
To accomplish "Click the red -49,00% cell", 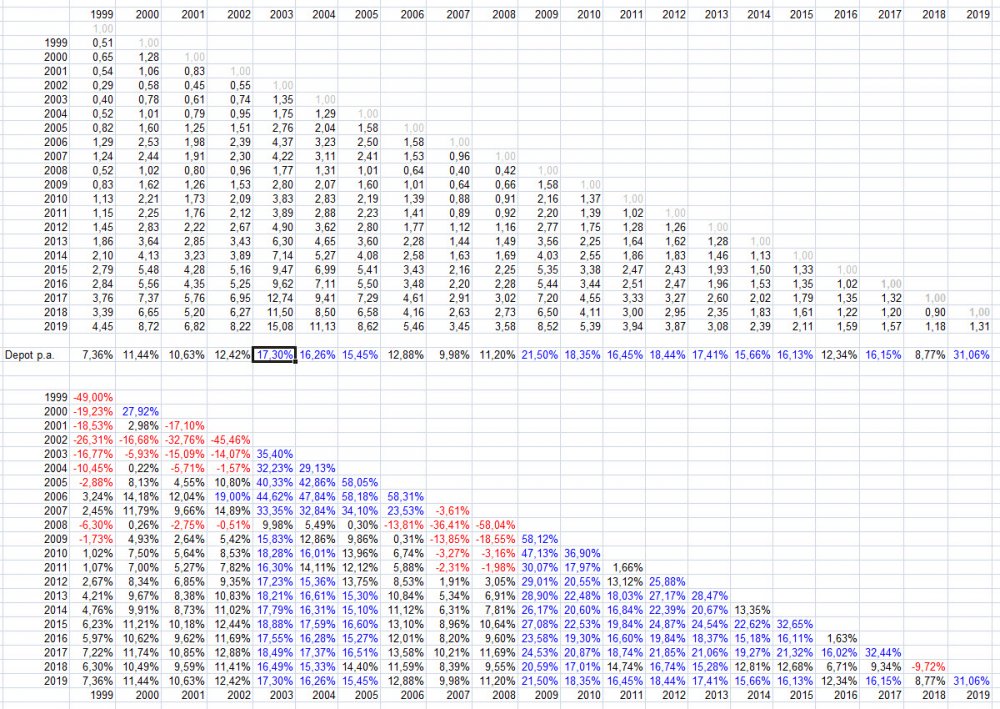I will (93, 397).
